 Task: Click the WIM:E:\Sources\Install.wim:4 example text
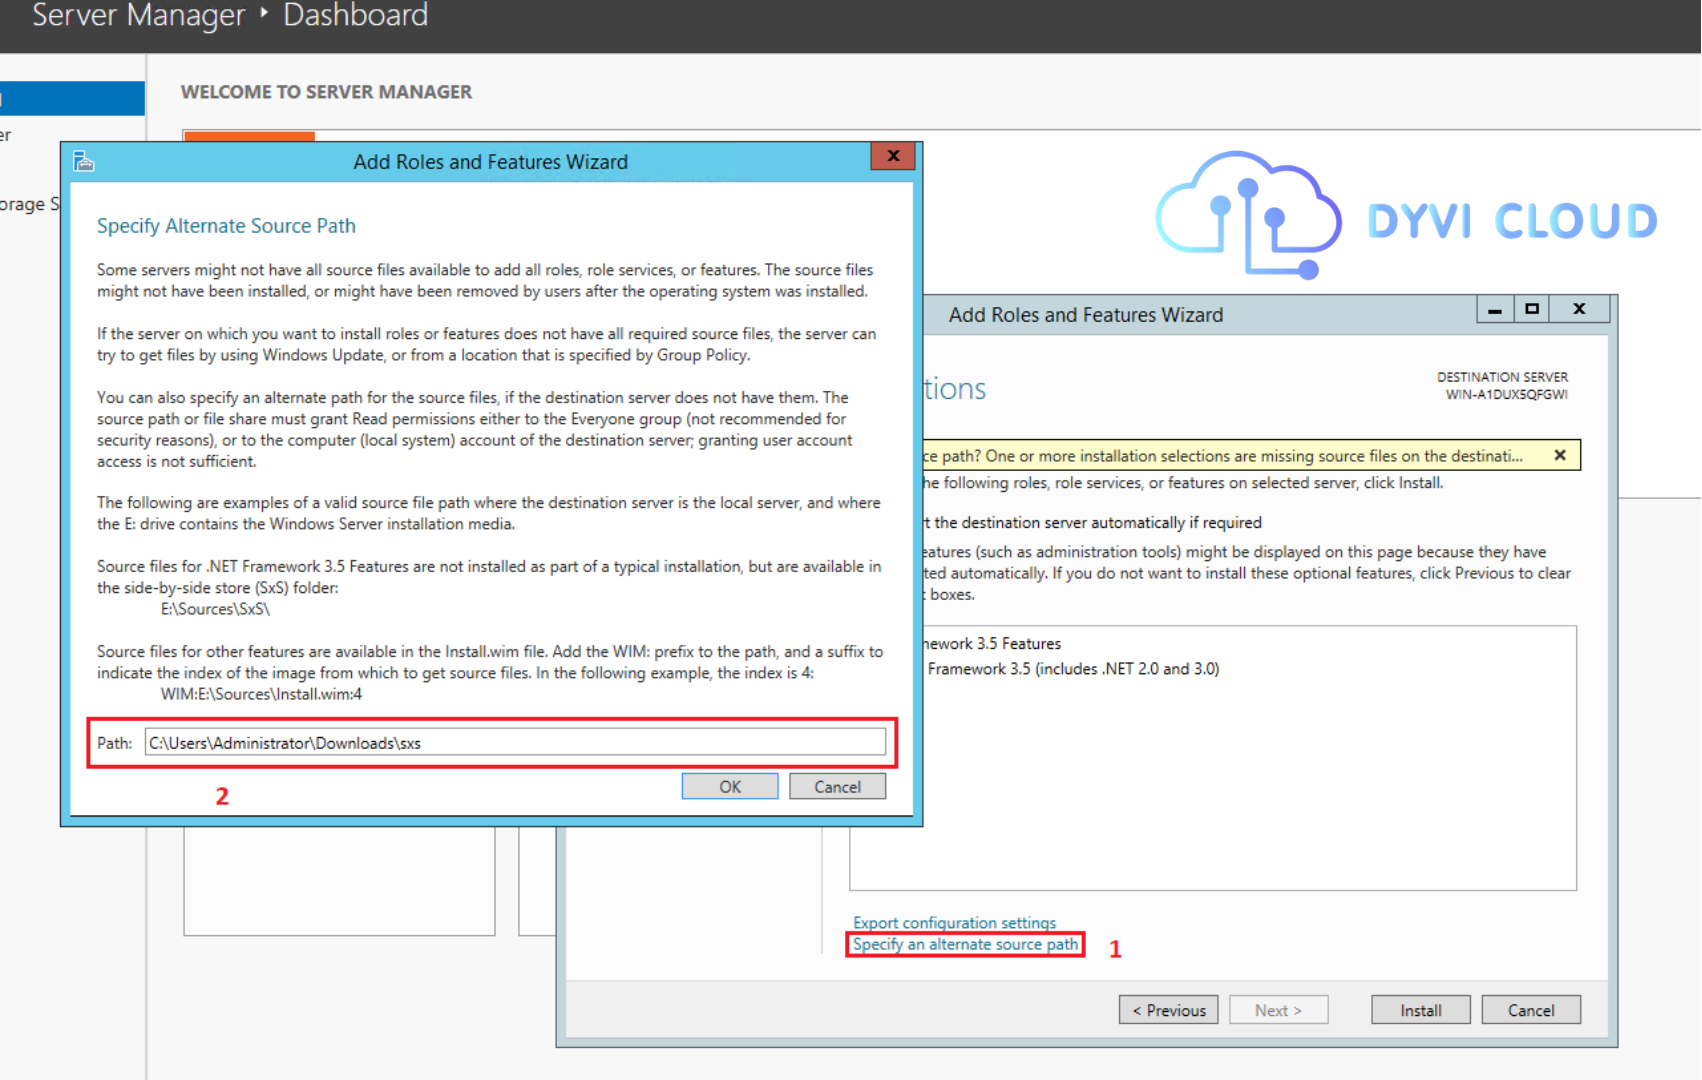261,694
